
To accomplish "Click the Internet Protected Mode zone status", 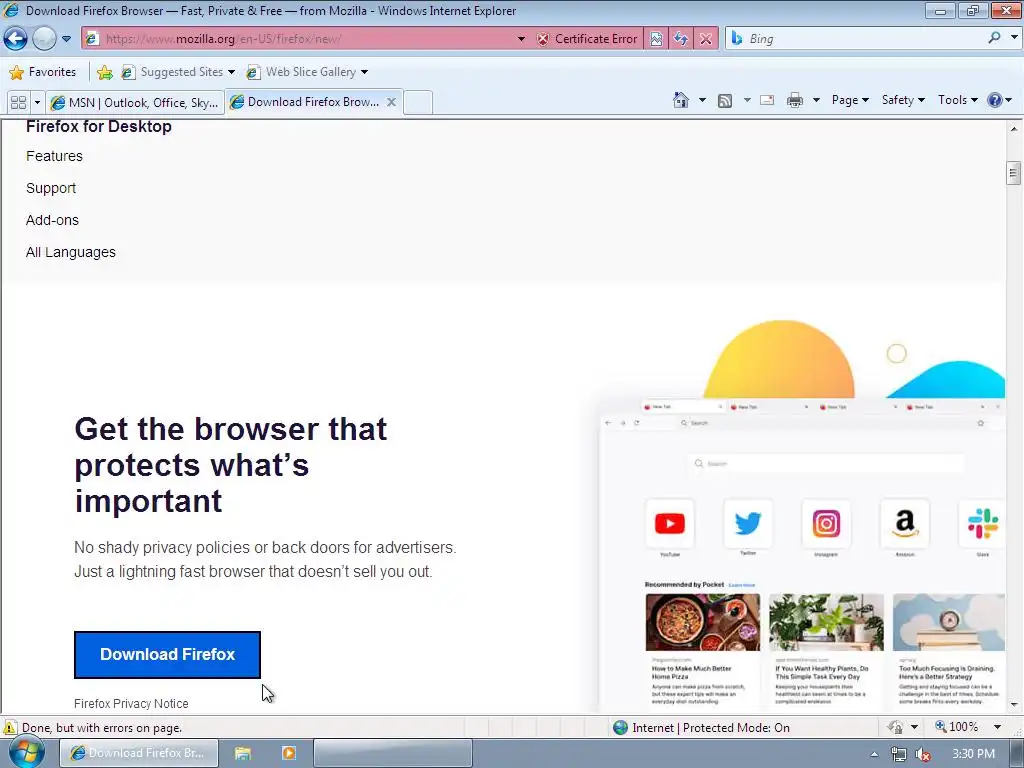I will [x=701, y=728].
